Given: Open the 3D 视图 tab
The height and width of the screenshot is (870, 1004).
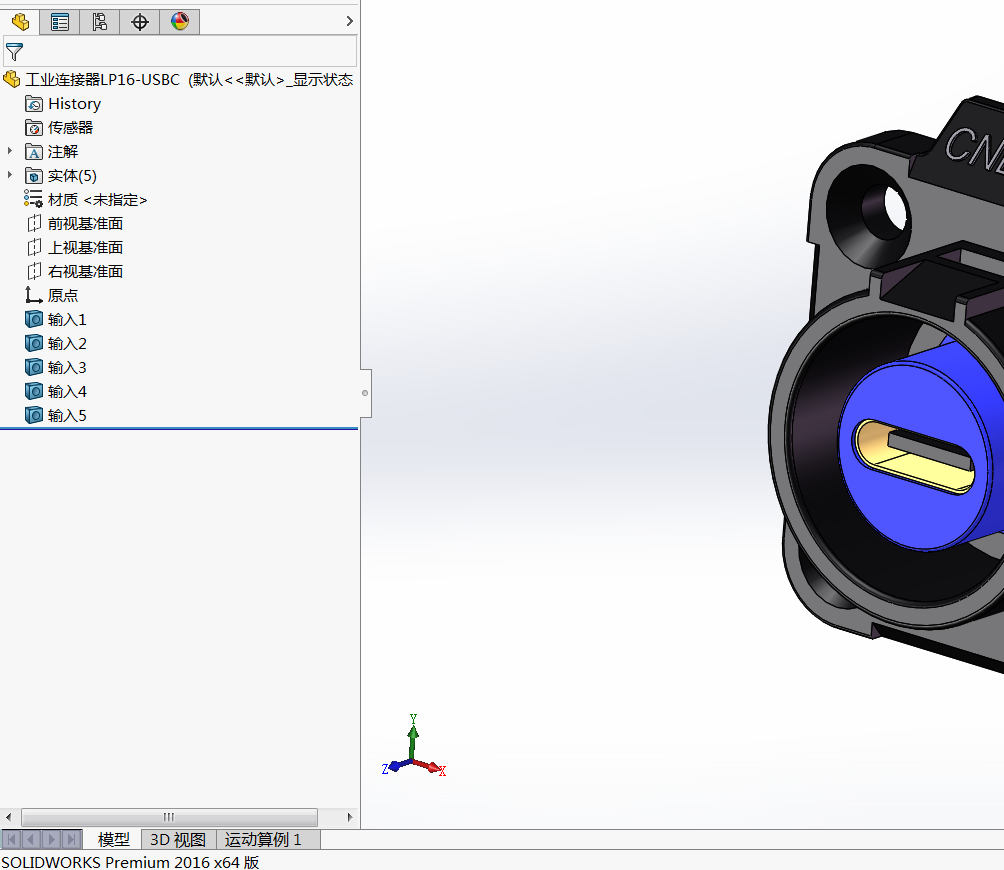Looking at the screenshot, I should [178, 839].
